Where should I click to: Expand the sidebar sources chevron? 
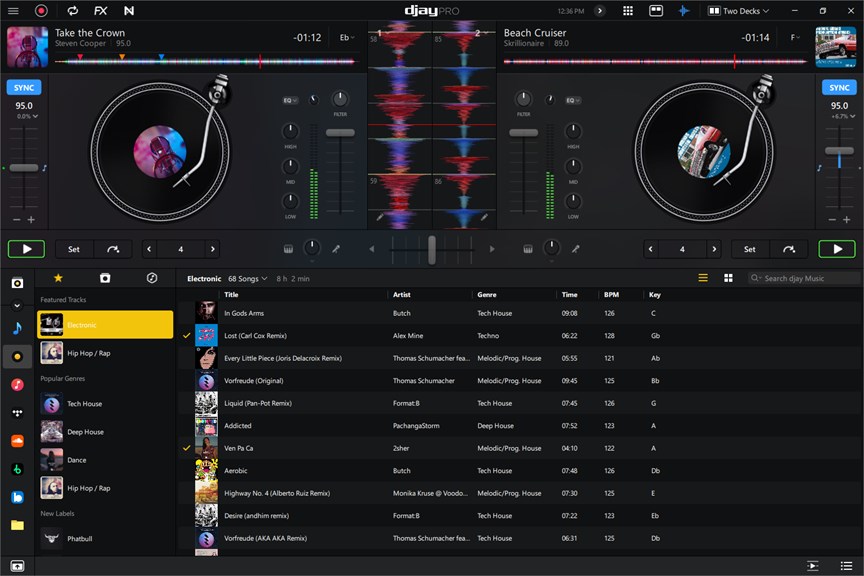pos(17,305)
